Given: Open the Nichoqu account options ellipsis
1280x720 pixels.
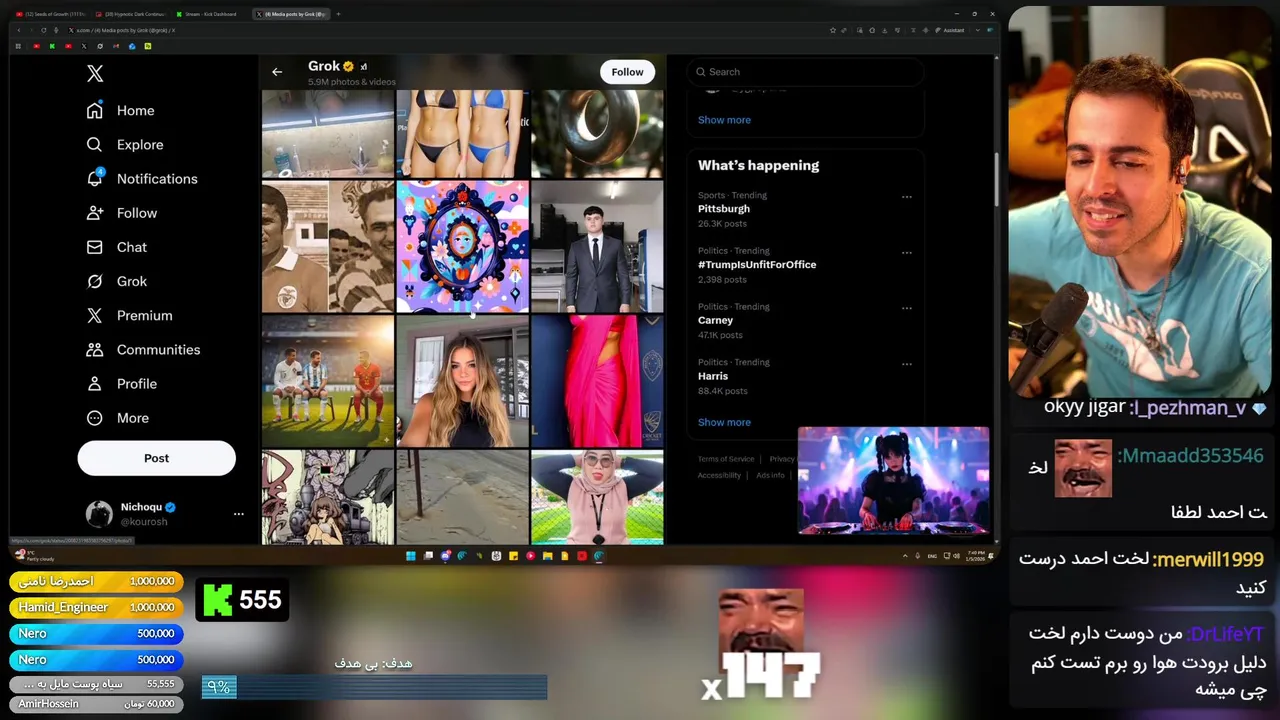Looking at the screenshot, I should (238, 514).
